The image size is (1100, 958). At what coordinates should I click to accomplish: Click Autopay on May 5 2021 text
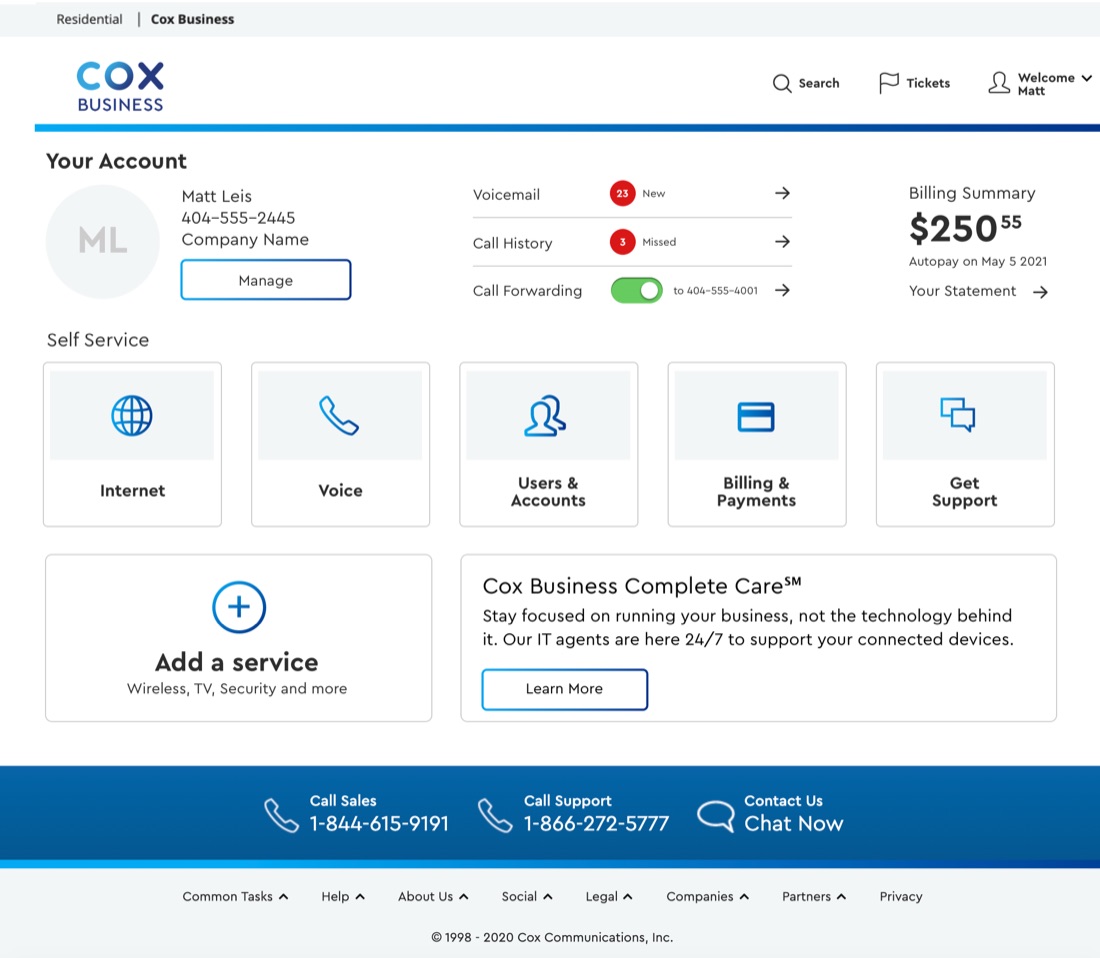[x=978, y=261]
